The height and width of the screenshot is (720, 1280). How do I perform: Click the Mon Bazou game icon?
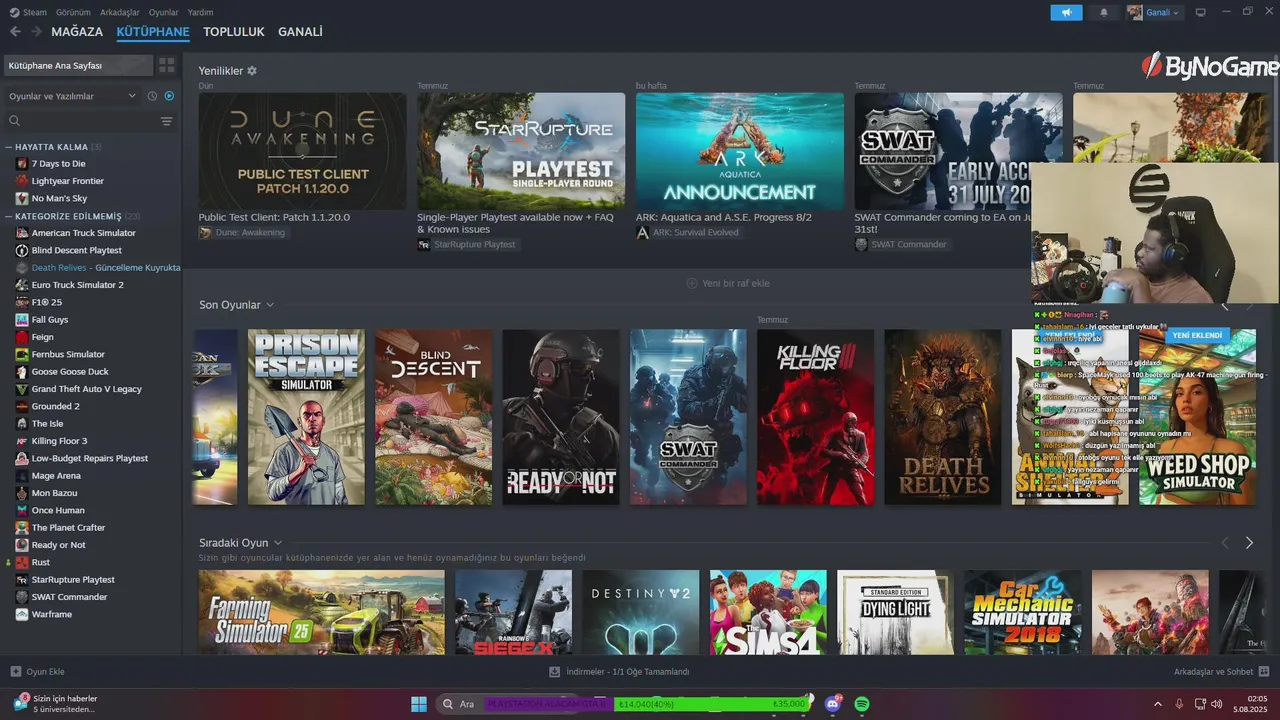(22, 493)
